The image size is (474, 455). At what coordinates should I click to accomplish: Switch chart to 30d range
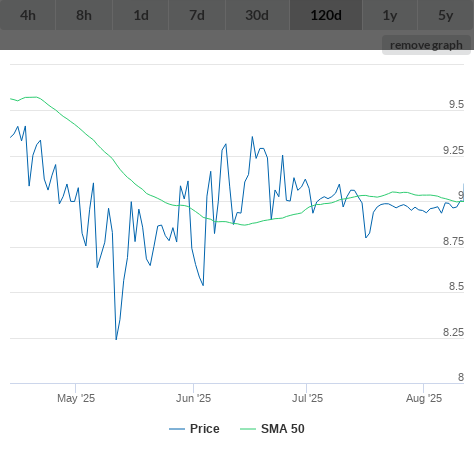click(257, 15)
